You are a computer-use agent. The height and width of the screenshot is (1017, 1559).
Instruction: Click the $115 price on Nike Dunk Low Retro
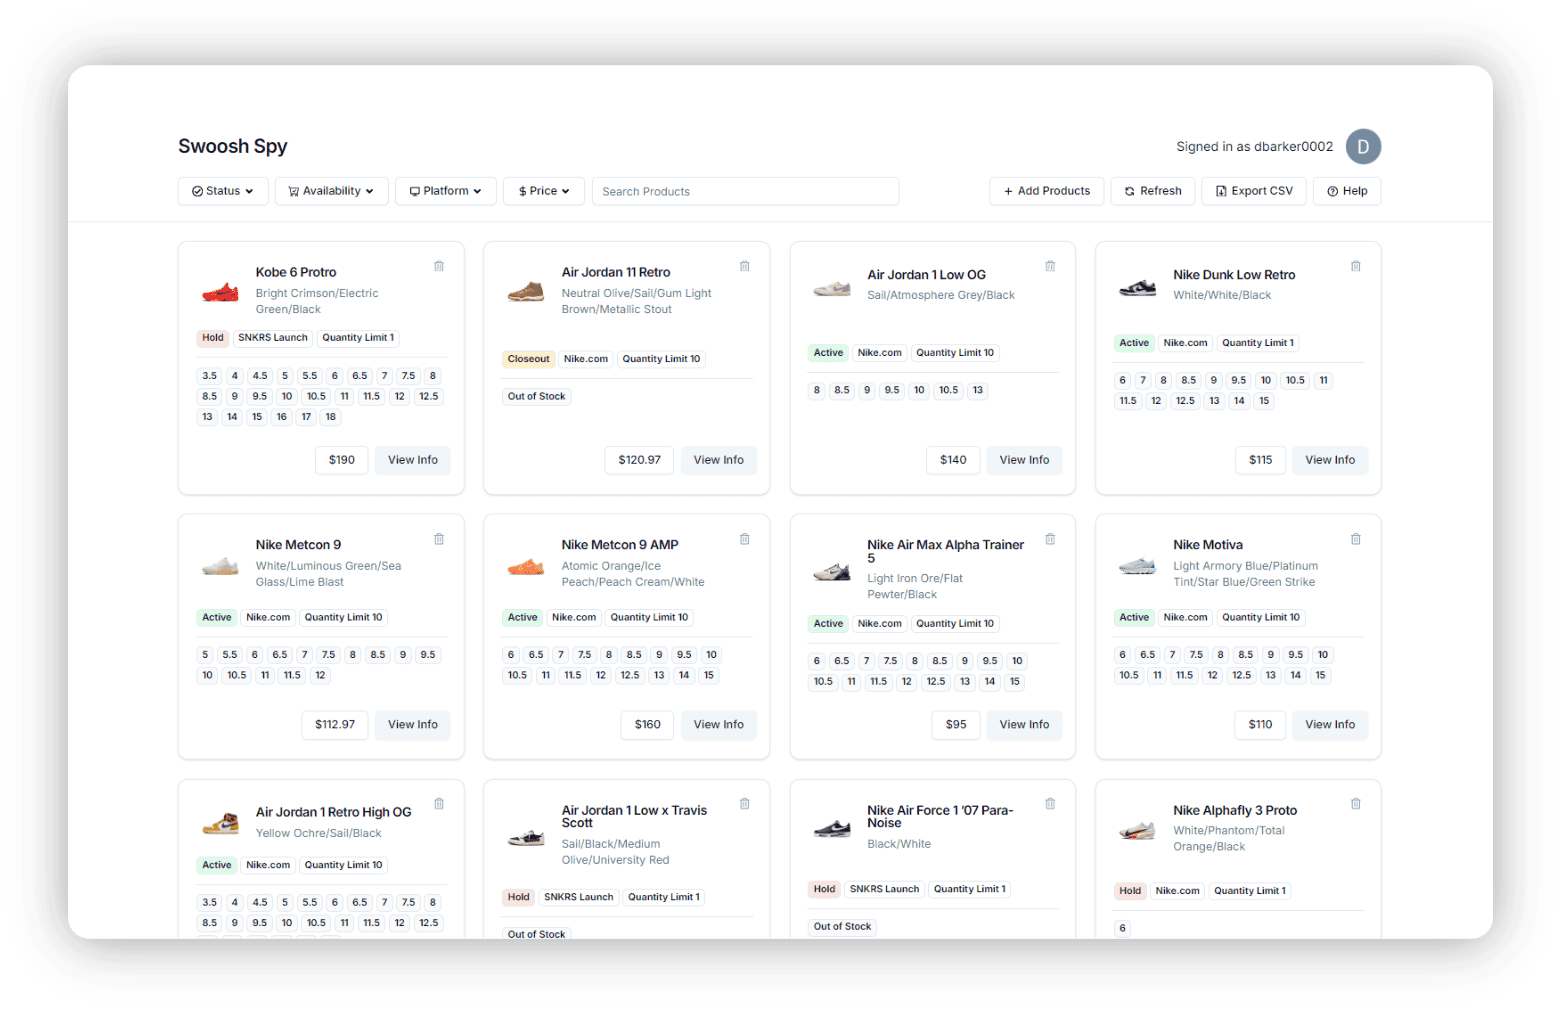click(x=1261, y=460)
